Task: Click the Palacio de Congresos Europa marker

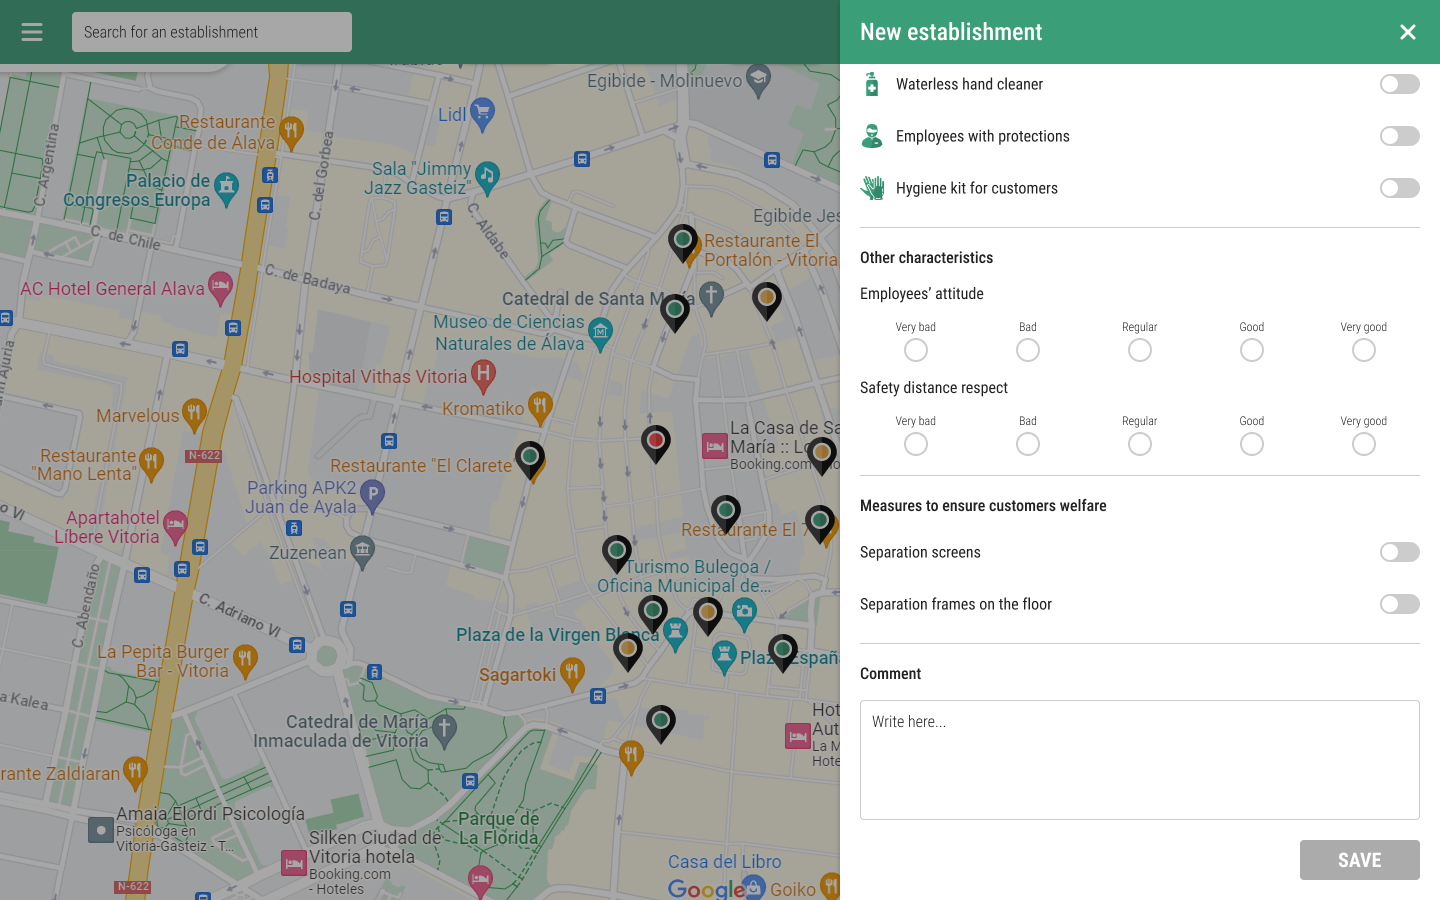Action: (227, 188)
